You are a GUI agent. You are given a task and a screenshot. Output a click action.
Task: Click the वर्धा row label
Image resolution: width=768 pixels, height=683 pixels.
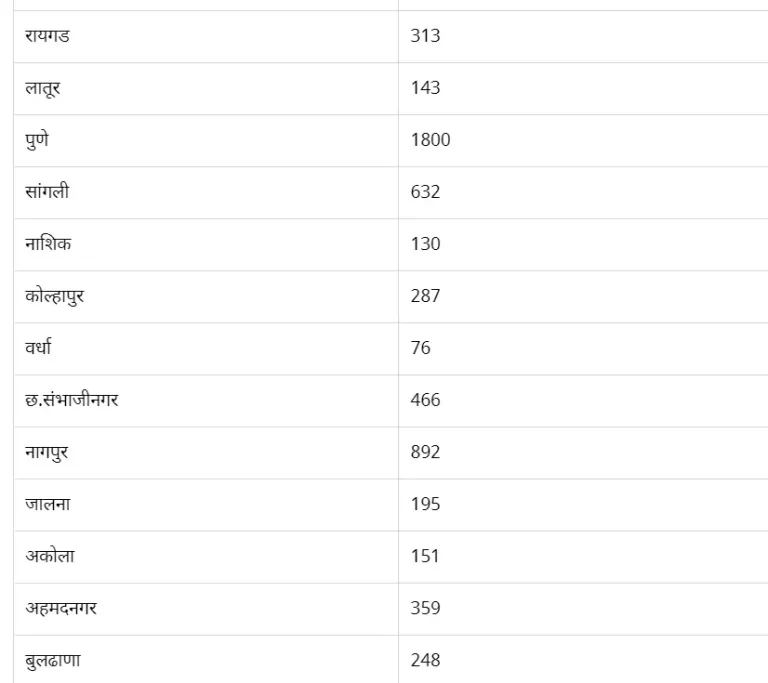[x=39, y=348]
